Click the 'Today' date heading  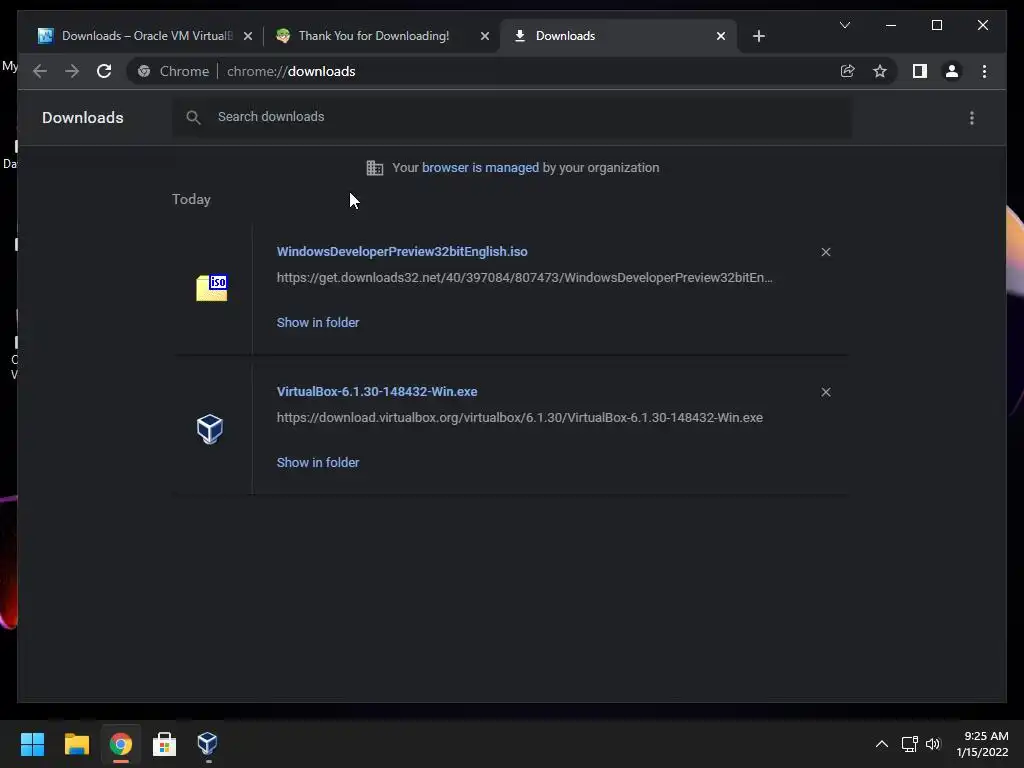191,199
